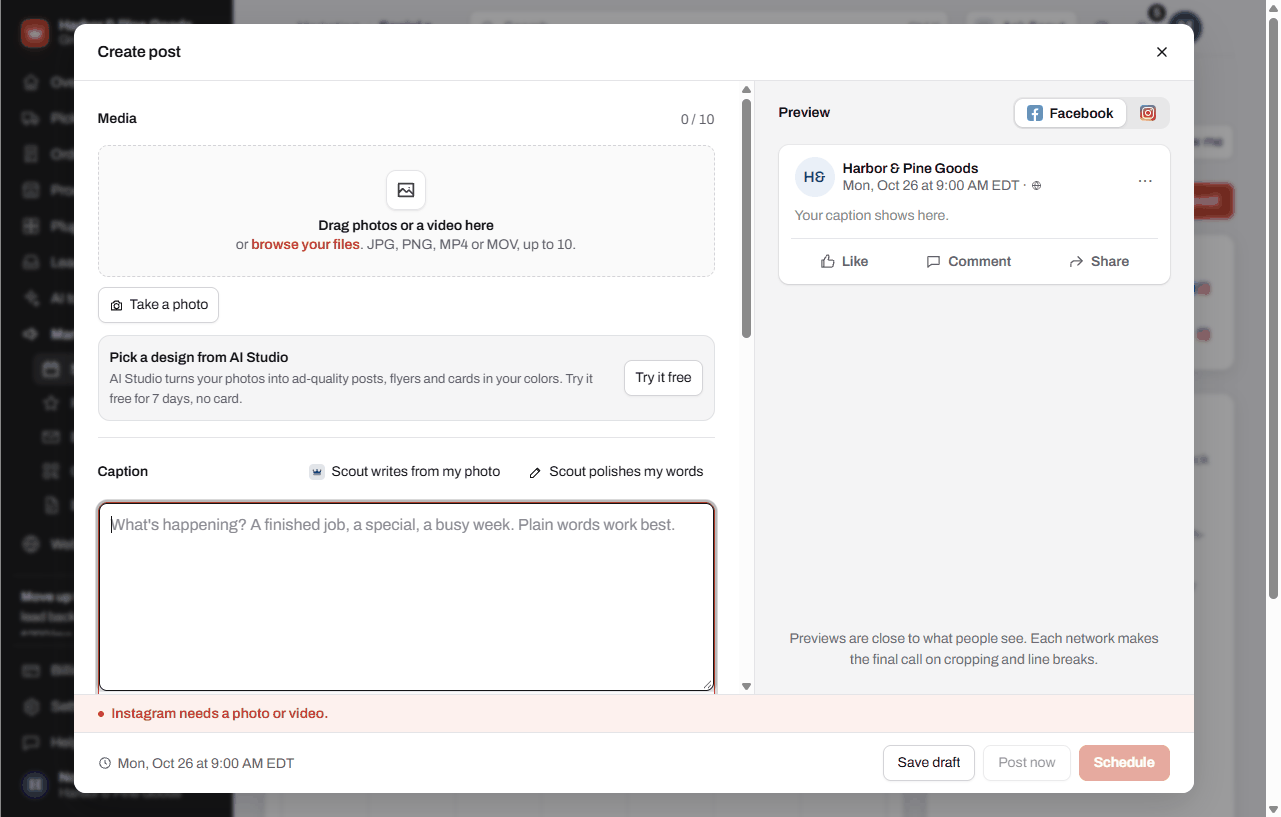Open the Instagram preview tab
Screen dimensions: 1281x817
1148,113
